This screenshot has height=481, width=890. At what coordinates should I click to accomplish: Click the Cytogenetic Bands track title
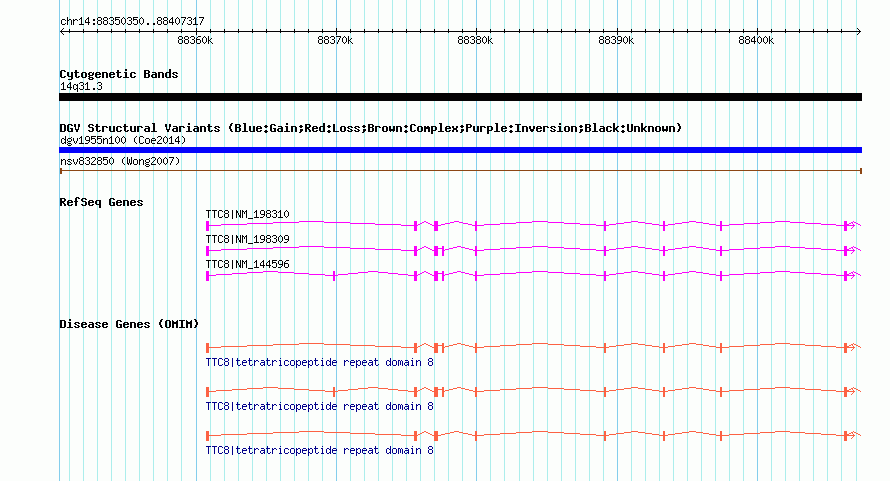119,74
